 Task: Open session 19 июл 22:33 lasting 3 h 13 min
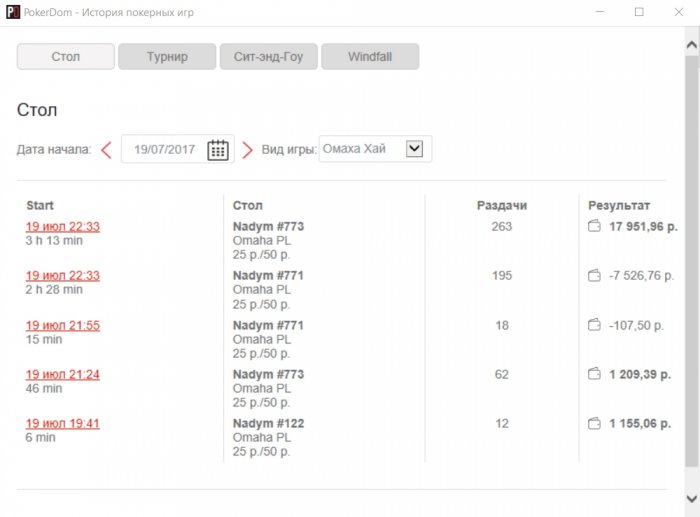pos(63,227)
